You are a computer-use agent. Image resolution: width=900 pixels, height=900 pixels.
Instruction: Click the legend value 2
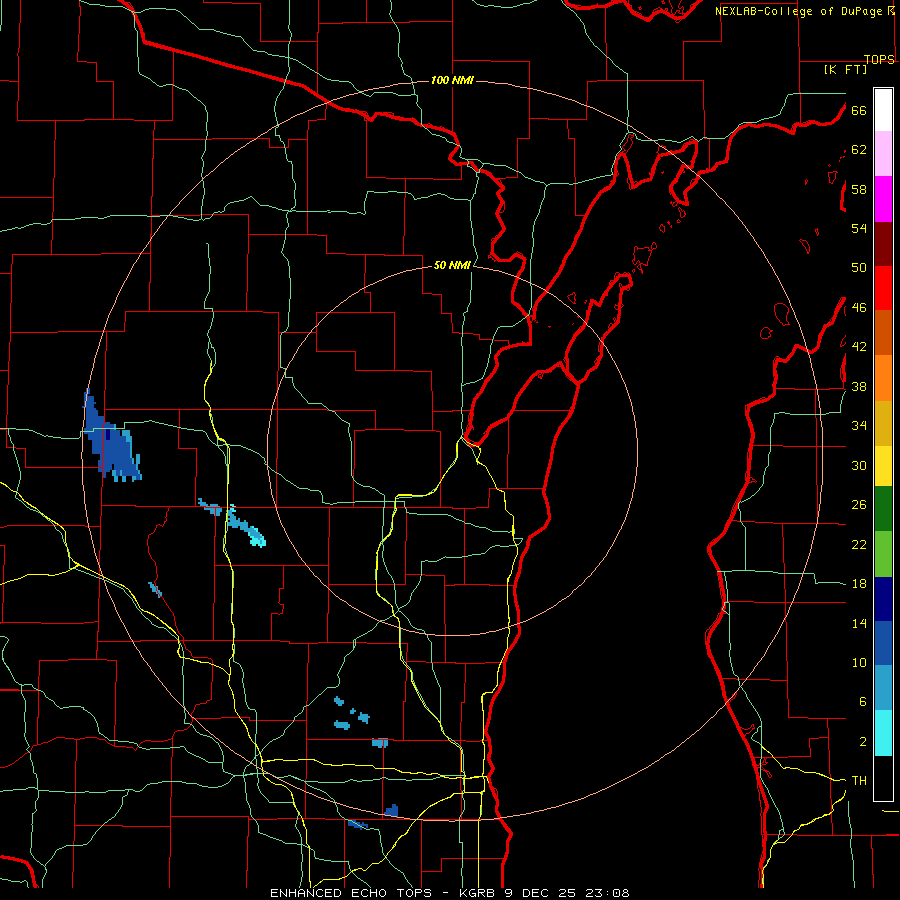click(x=862, y=742)
